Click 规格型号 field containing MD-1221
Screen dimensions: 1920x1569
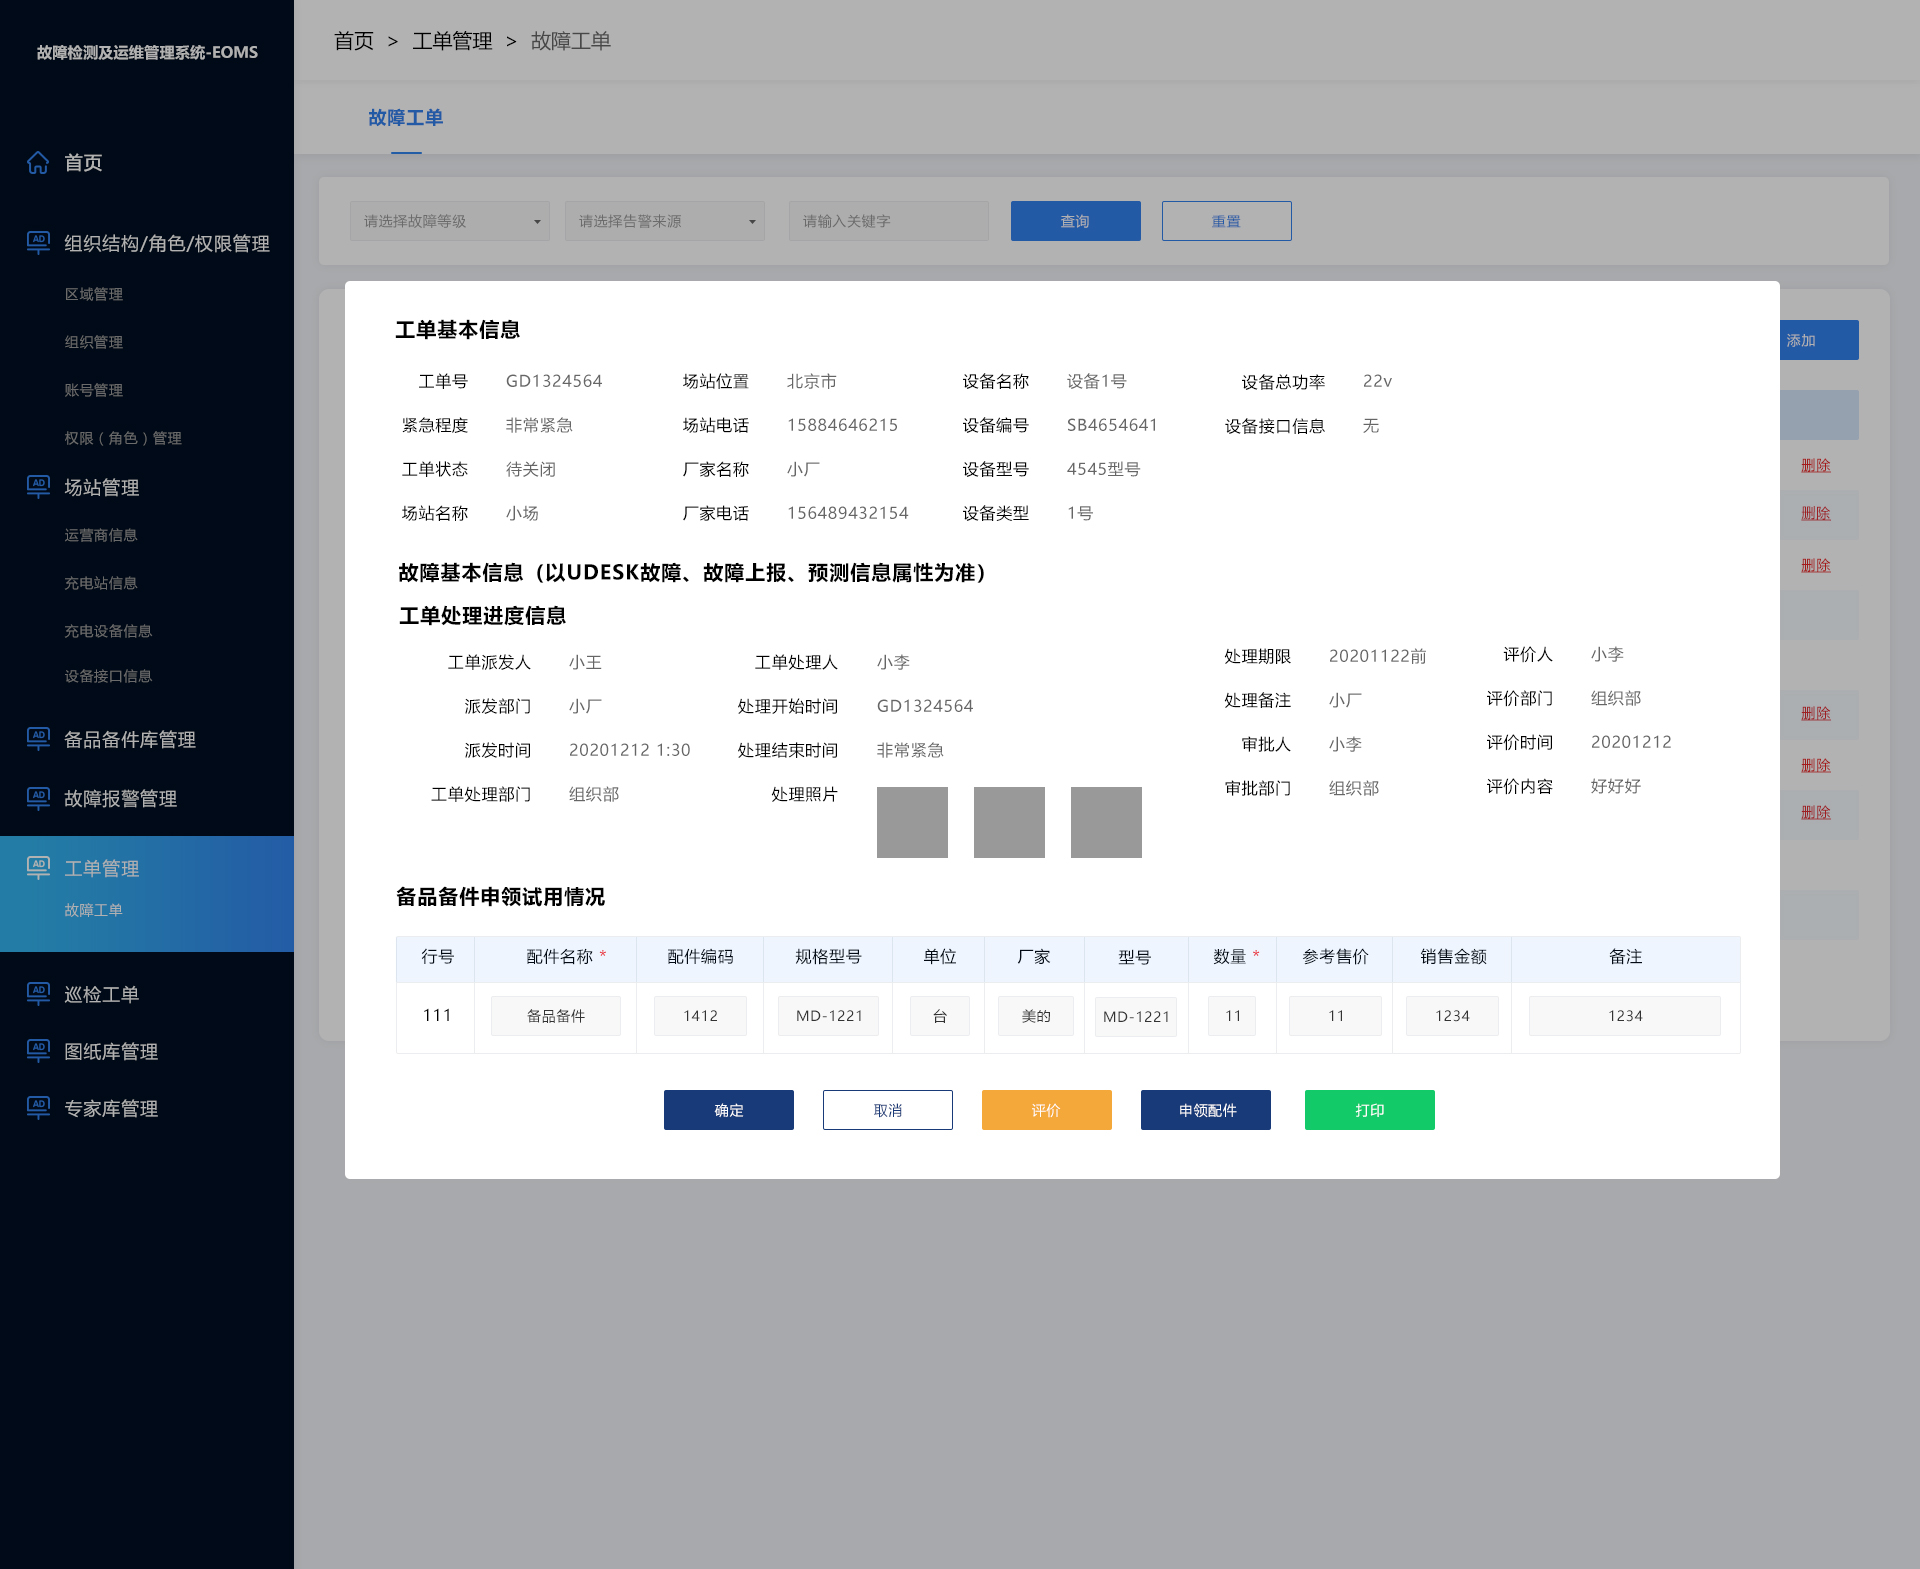click(829, 1016)
